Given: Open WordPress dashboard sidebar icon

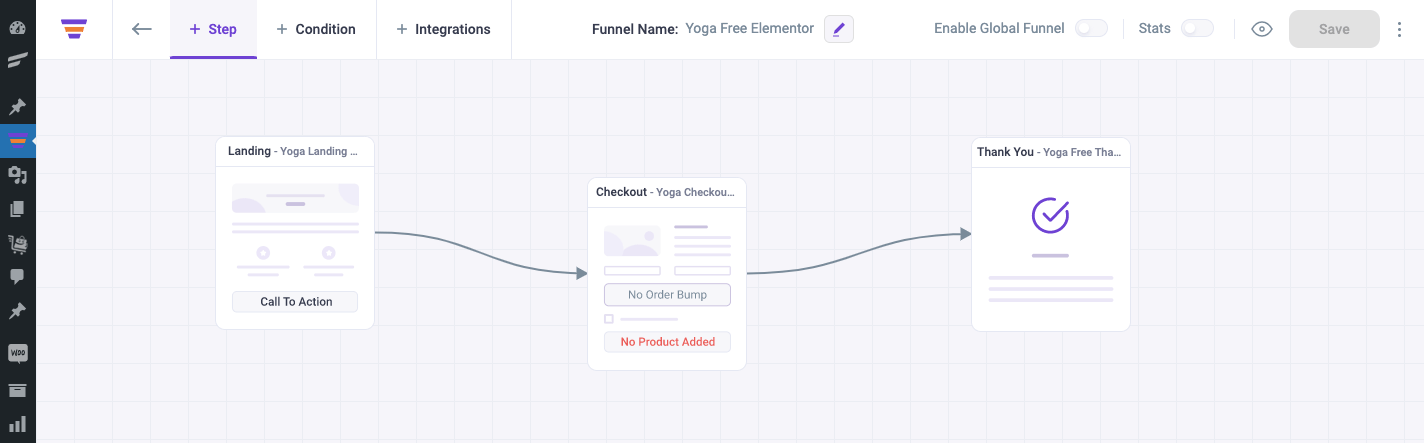Looking at the screenshot, I should click(17, 27).
